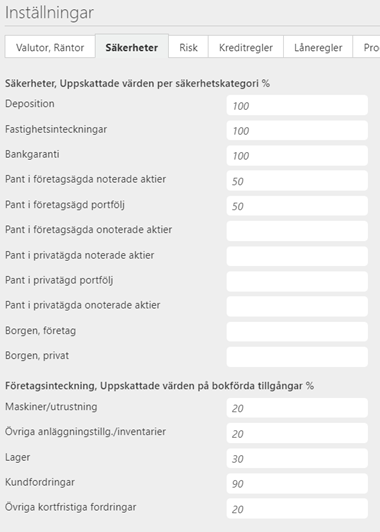Click Övriga kortfristiga fordringar input field
The height and width of the screenshot is (532, 380).
[297, 509]
